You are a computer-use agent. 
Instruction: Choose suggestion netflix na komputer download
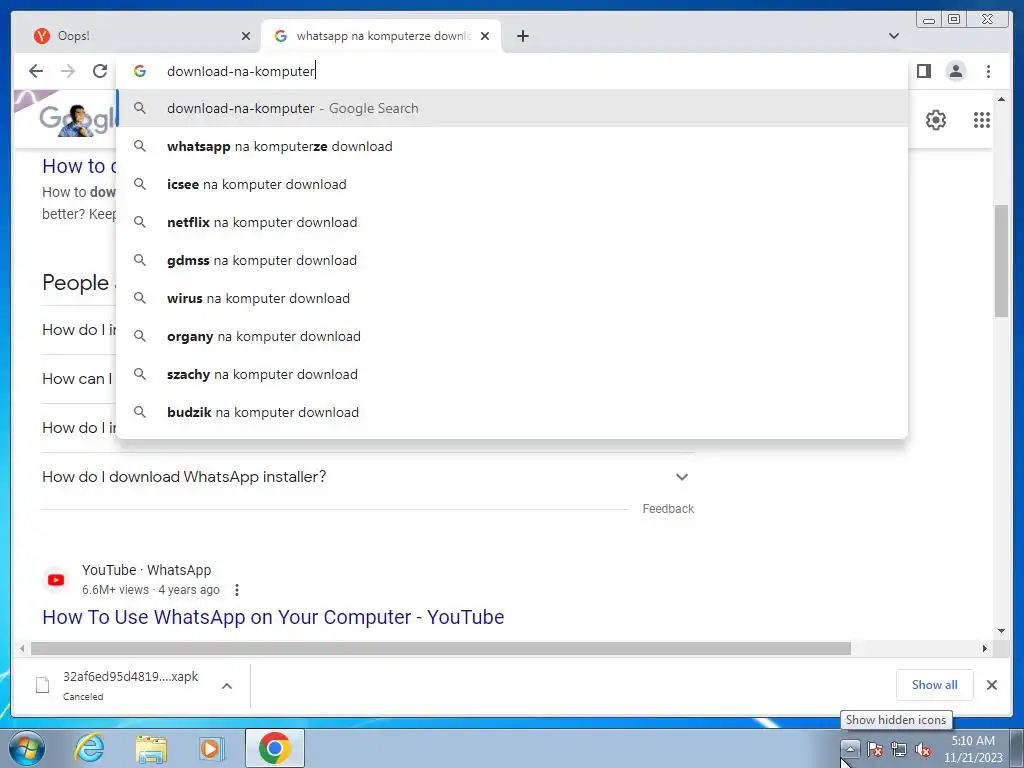pos(512,222)
